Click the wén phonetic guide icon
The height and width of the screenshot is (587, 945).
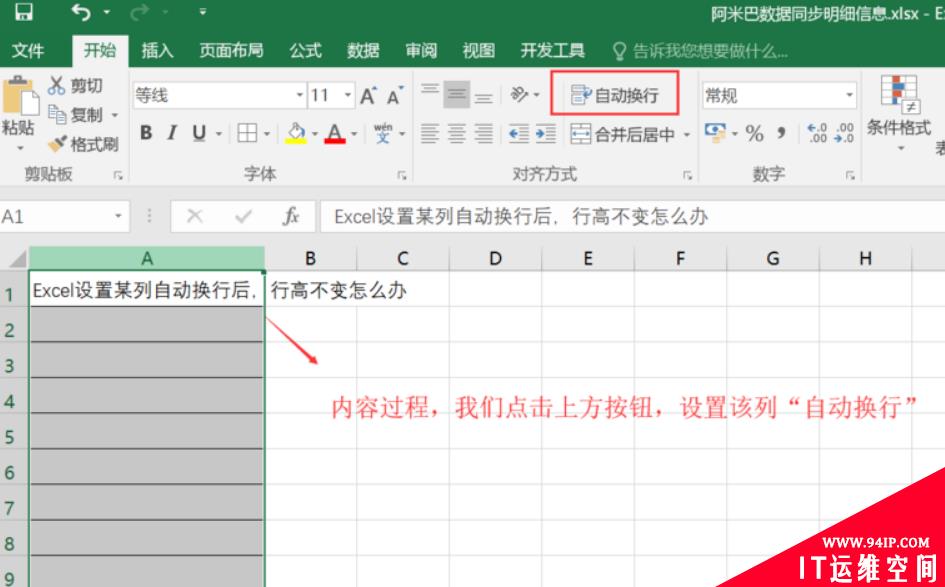coord(383,133)
